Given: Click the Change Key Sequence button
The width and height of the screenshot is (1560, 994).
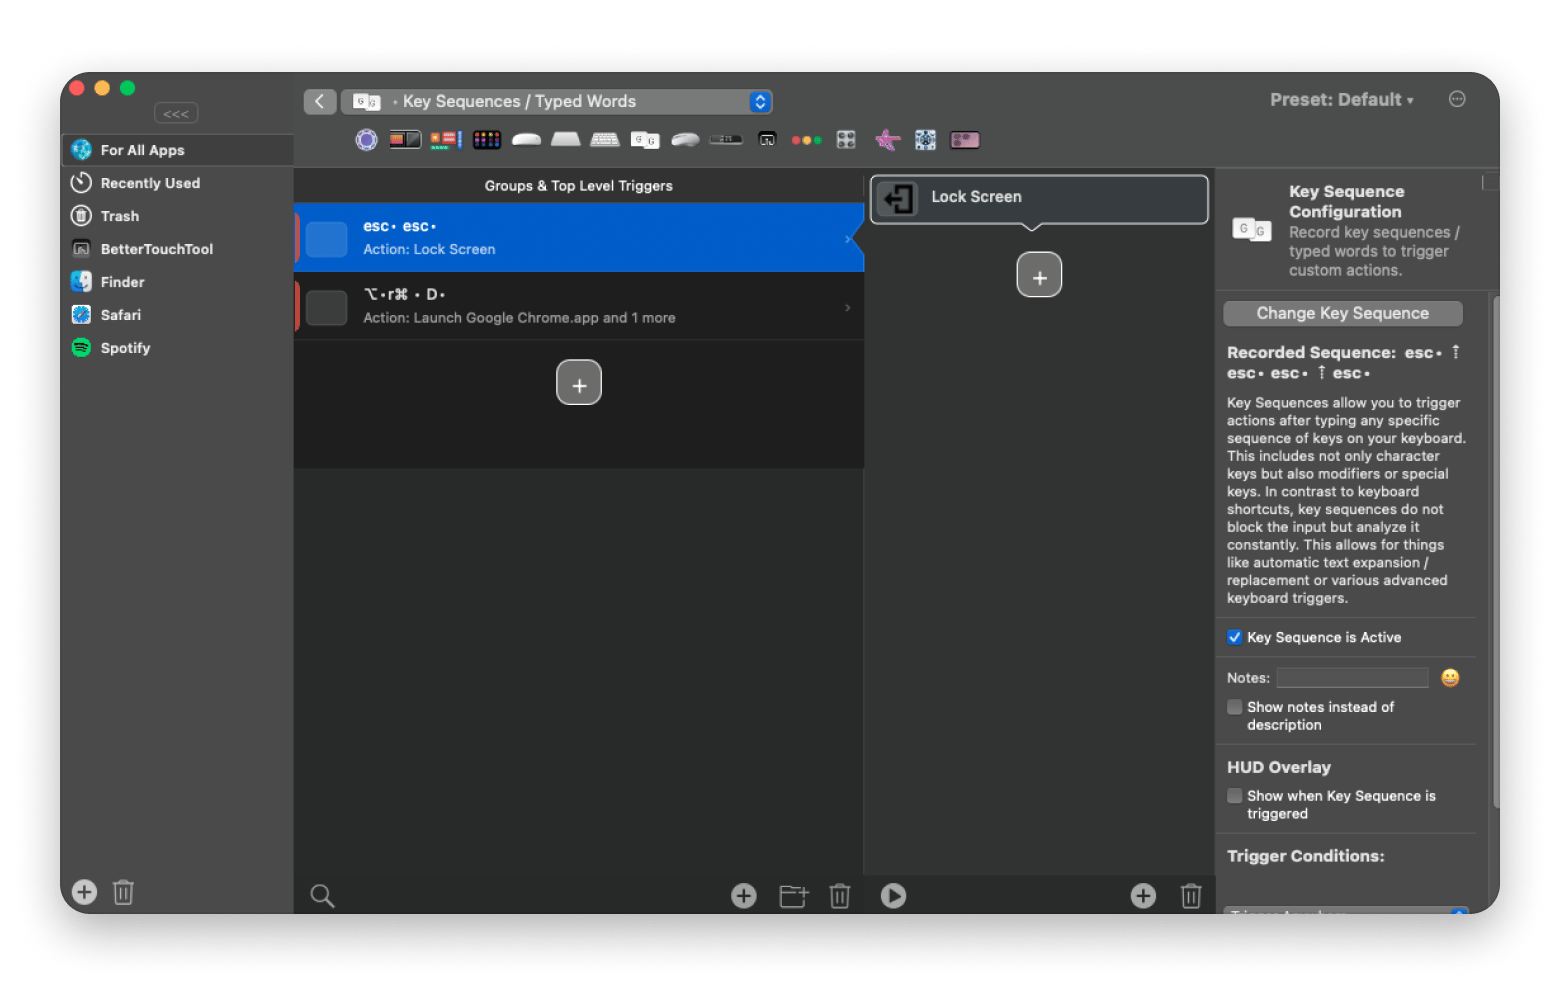Looking at the screenshot, I should pos(1342,314).
